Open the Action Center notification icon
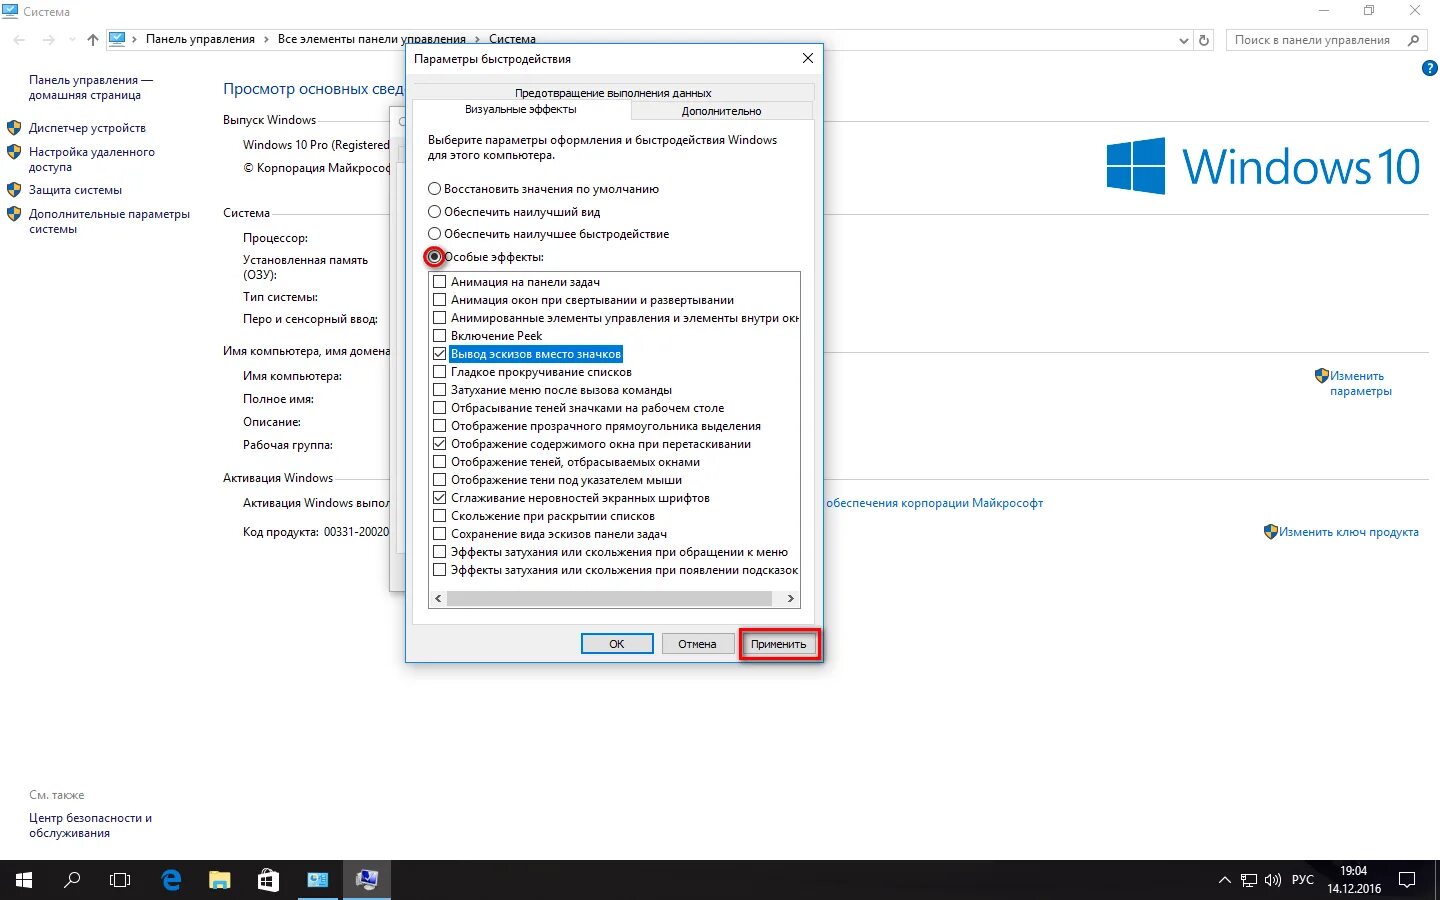The height and width of the screenshot is (900, 1440). tap(1407, 880)
